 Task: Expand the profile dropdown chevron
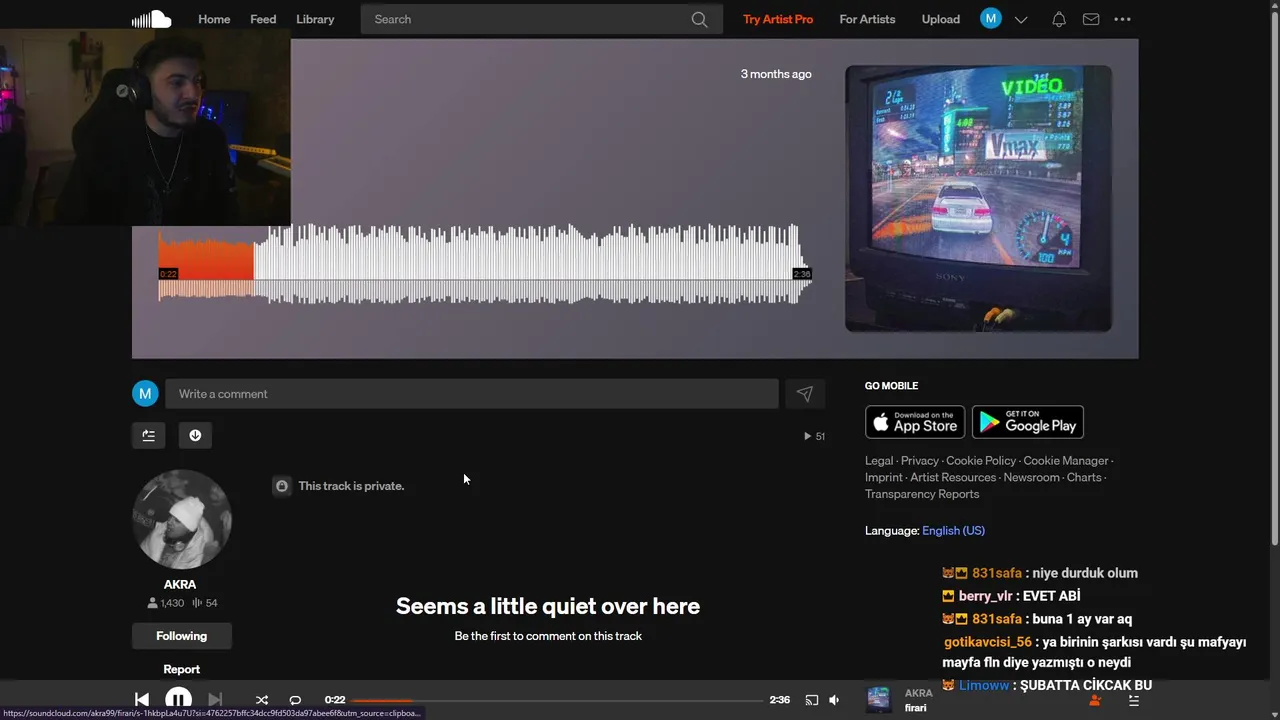click(x=1021, y=19)
